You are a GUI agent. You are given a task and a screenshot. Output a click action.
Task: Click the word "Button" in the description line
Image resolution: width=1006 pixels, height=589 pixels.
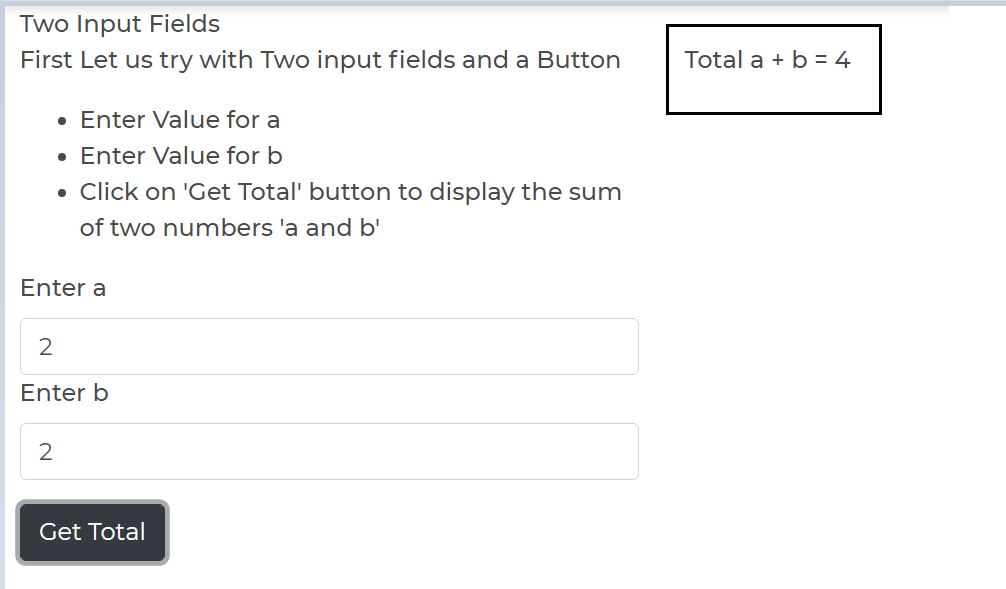578,60
